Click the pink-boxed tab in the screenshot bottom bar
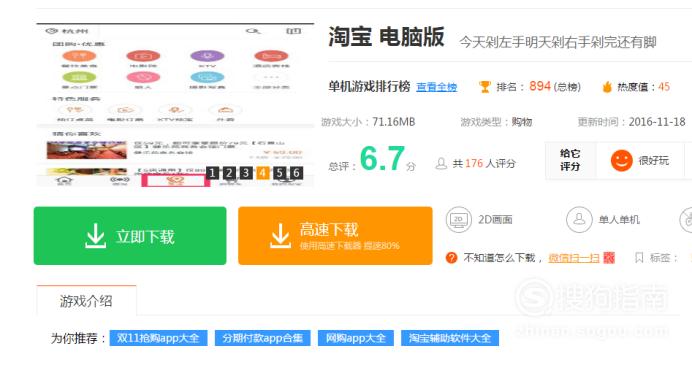The width and height of the screenshot is (692, 365). pos(176,180)
